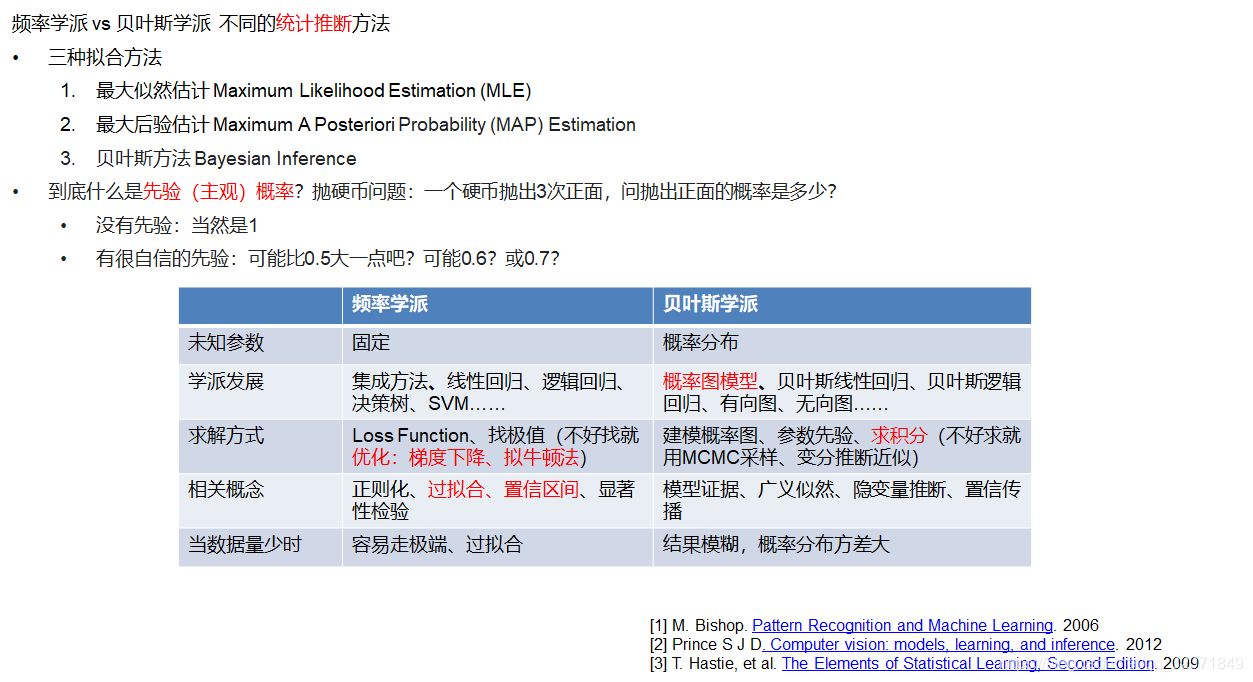Click the red text 求积分
Viewport: 1253px width, 682px height.
(899, 436)
